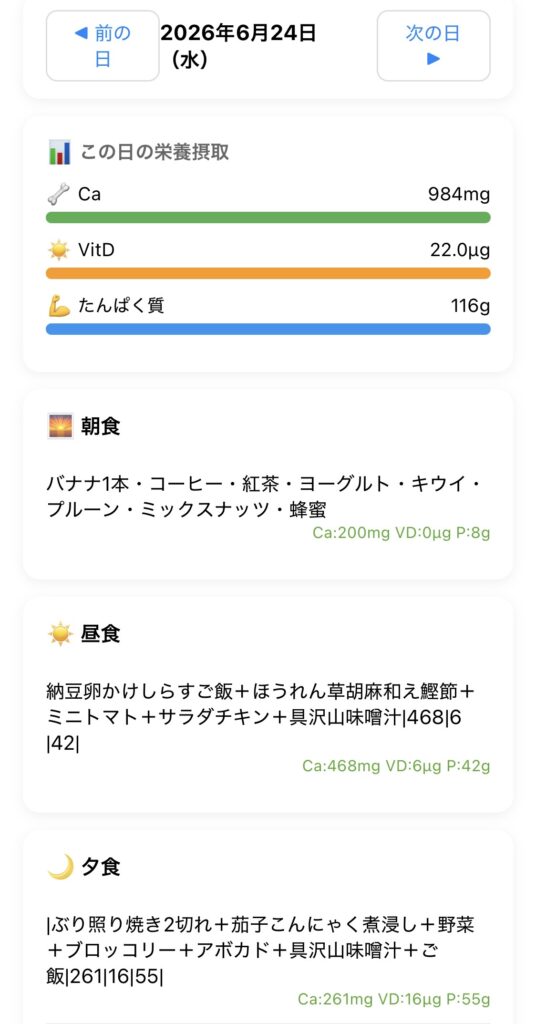Open the 夕食 dinner entry text

coord(260,950)
